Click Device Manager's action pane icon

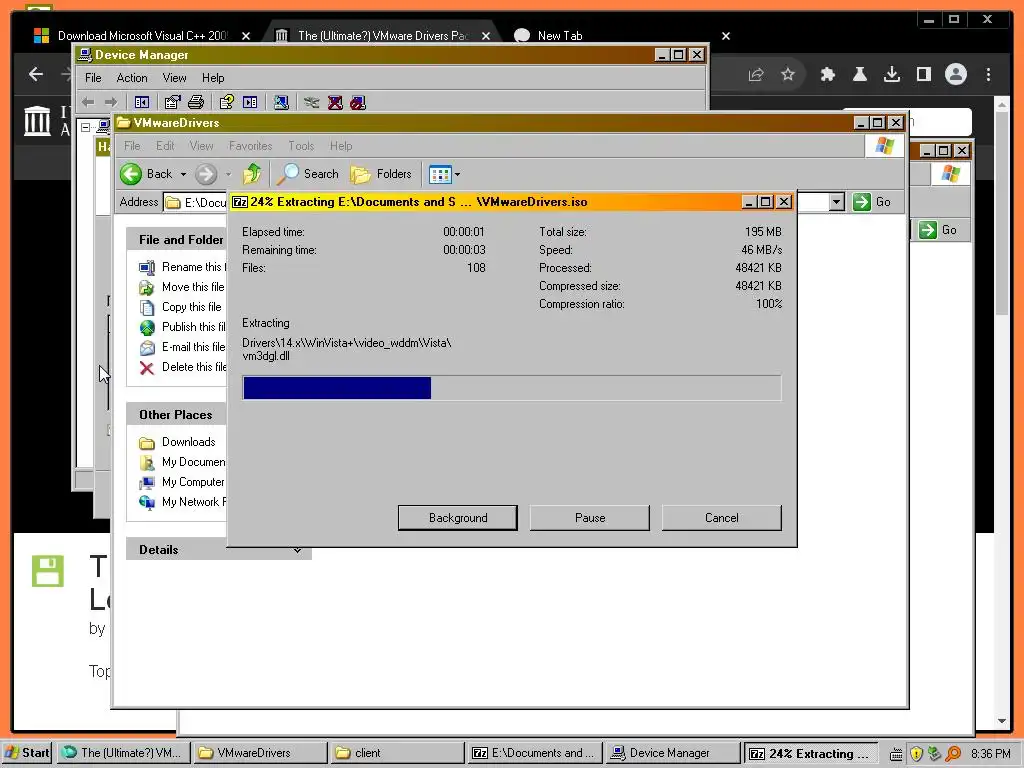[250, 103]
